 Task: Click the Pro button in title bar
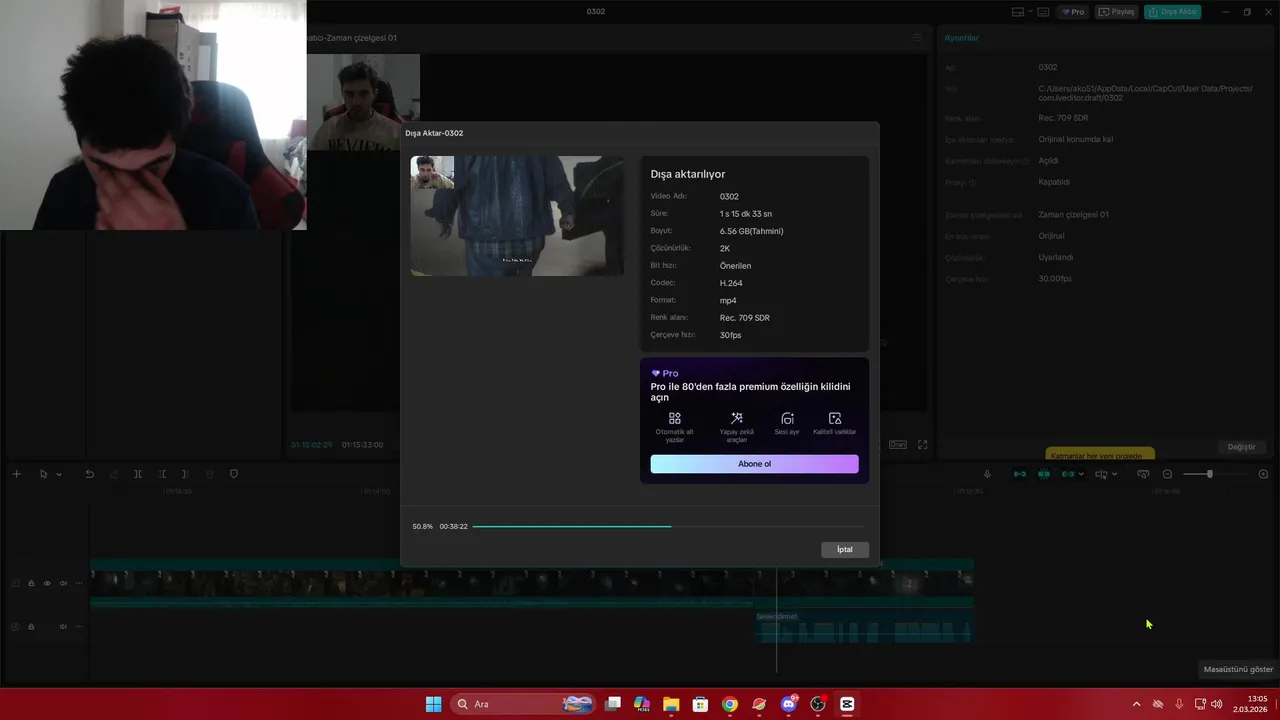click(1073, 12)
